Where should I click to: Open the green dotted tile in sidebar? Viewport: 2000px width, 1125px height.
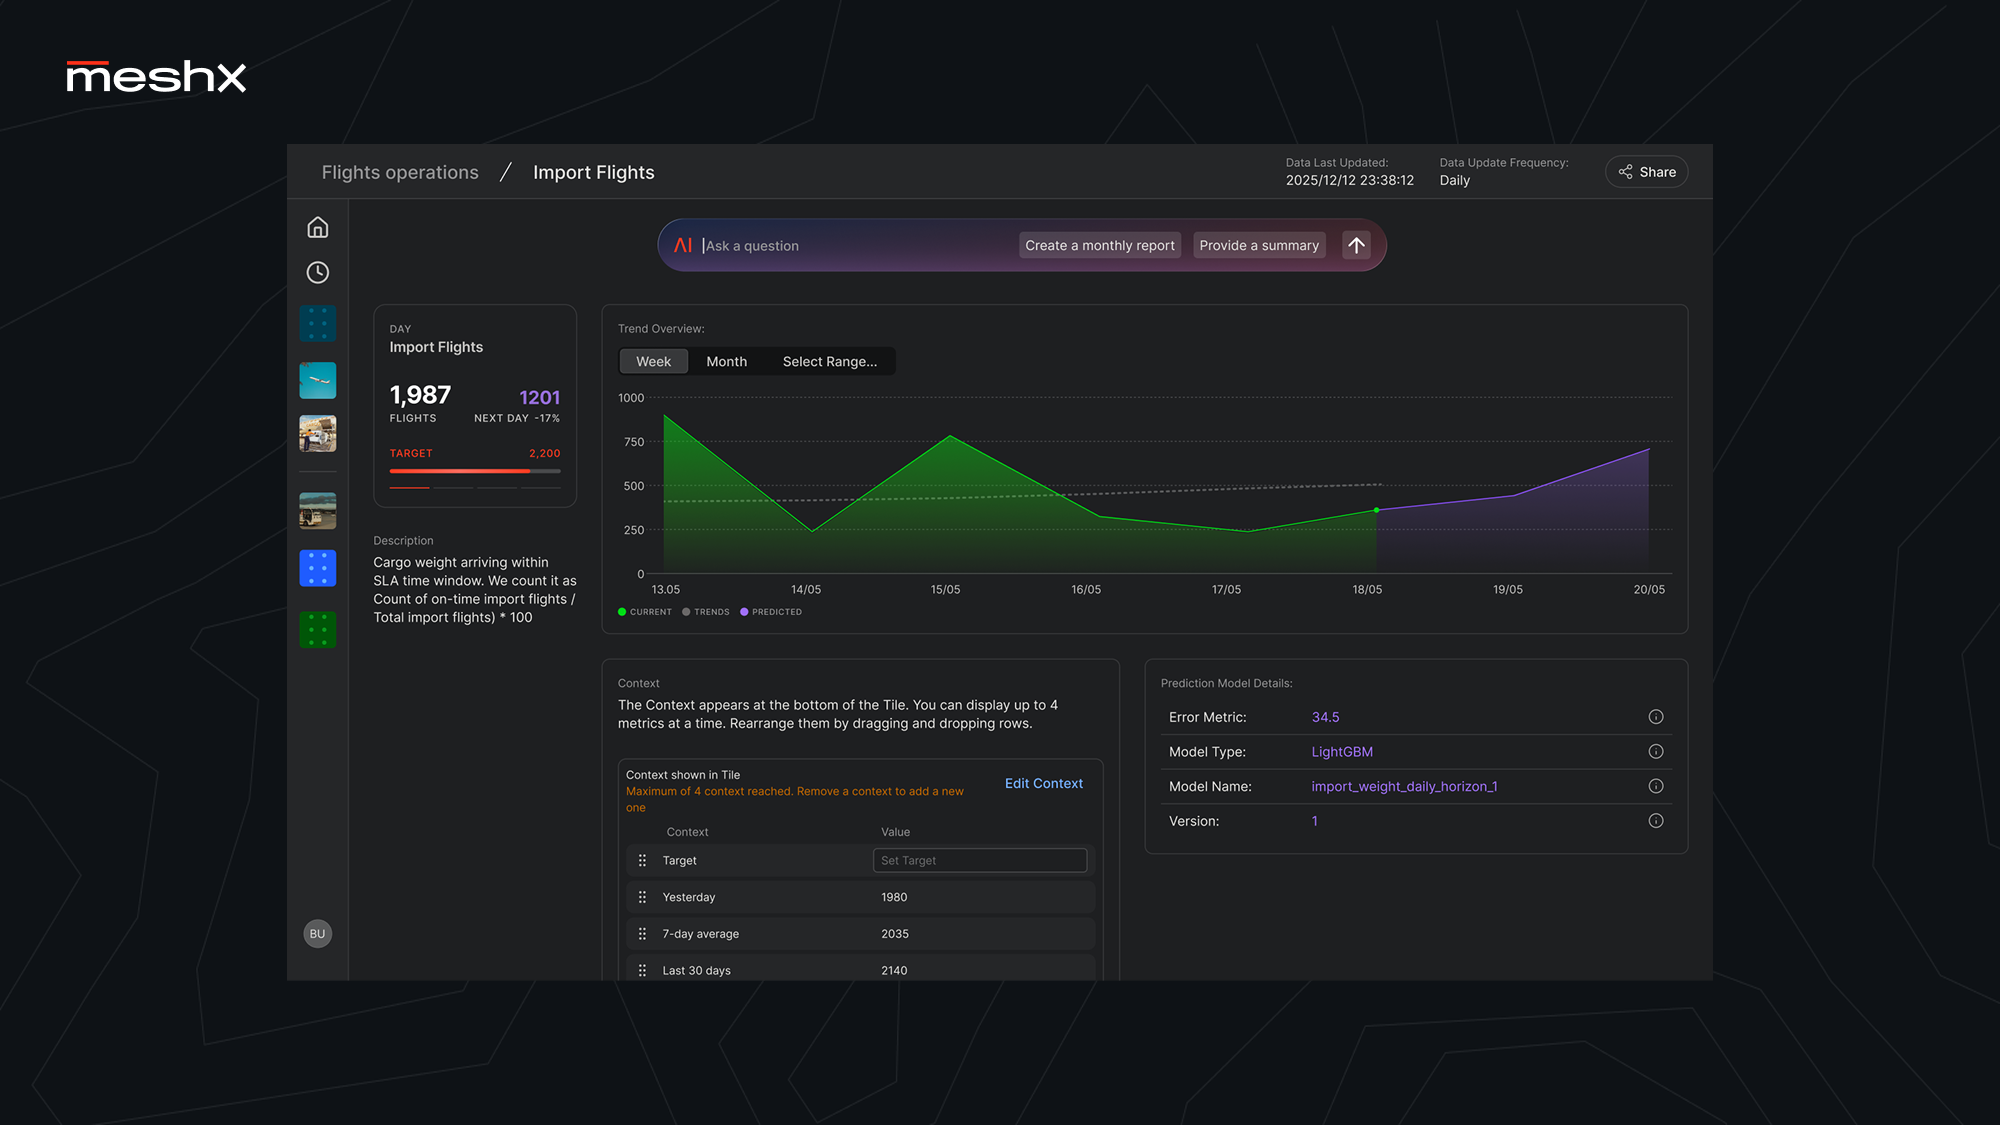[x=317, y=630]
